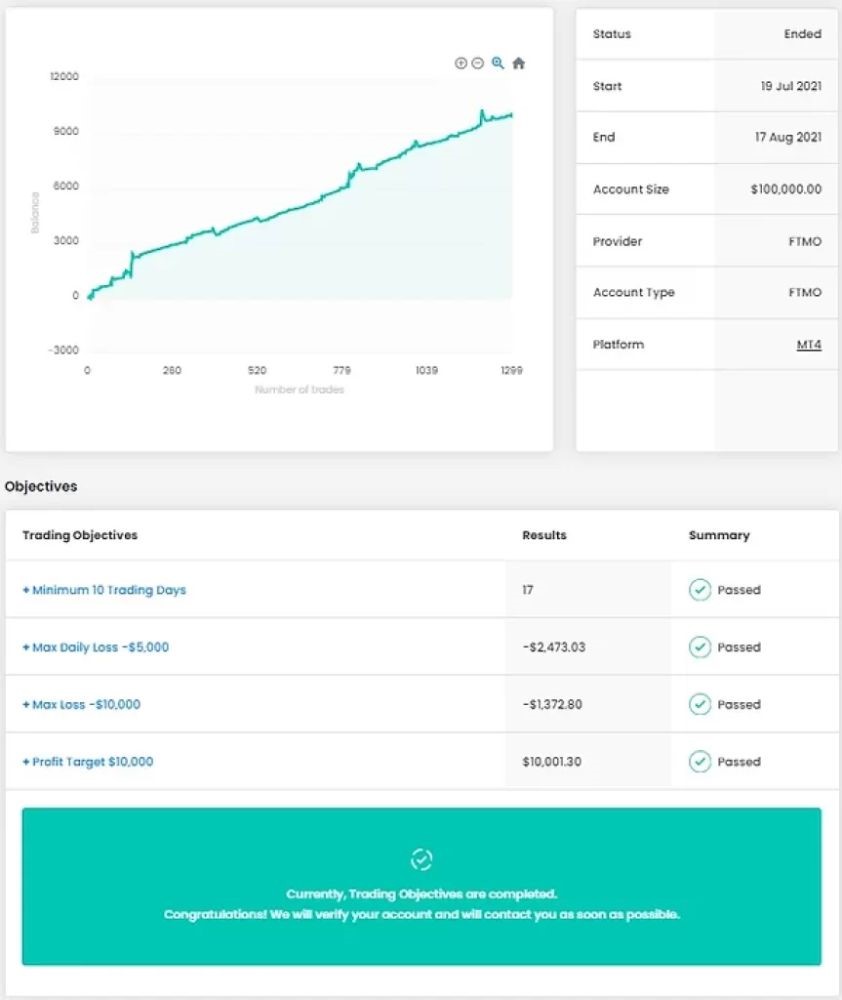The width and height of the screenshot is (842, 1000).
Task: Click the Account Size $100,000.00 value
Action: click(x=786, y=190)
